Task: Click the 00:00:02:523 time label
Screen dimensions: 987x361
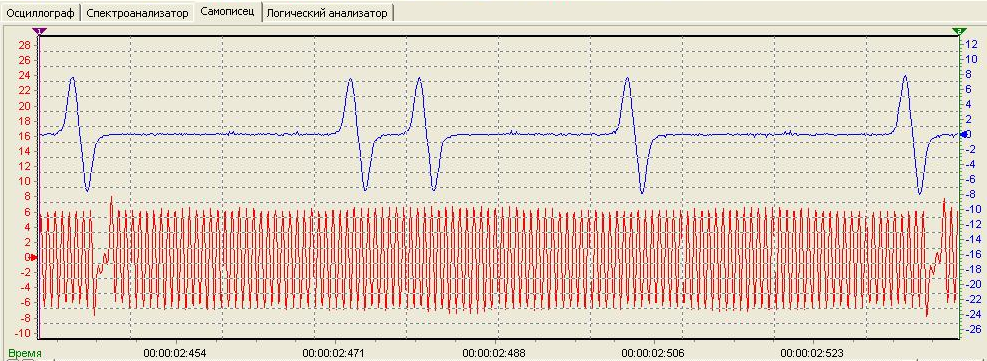Action: [812, 354]
